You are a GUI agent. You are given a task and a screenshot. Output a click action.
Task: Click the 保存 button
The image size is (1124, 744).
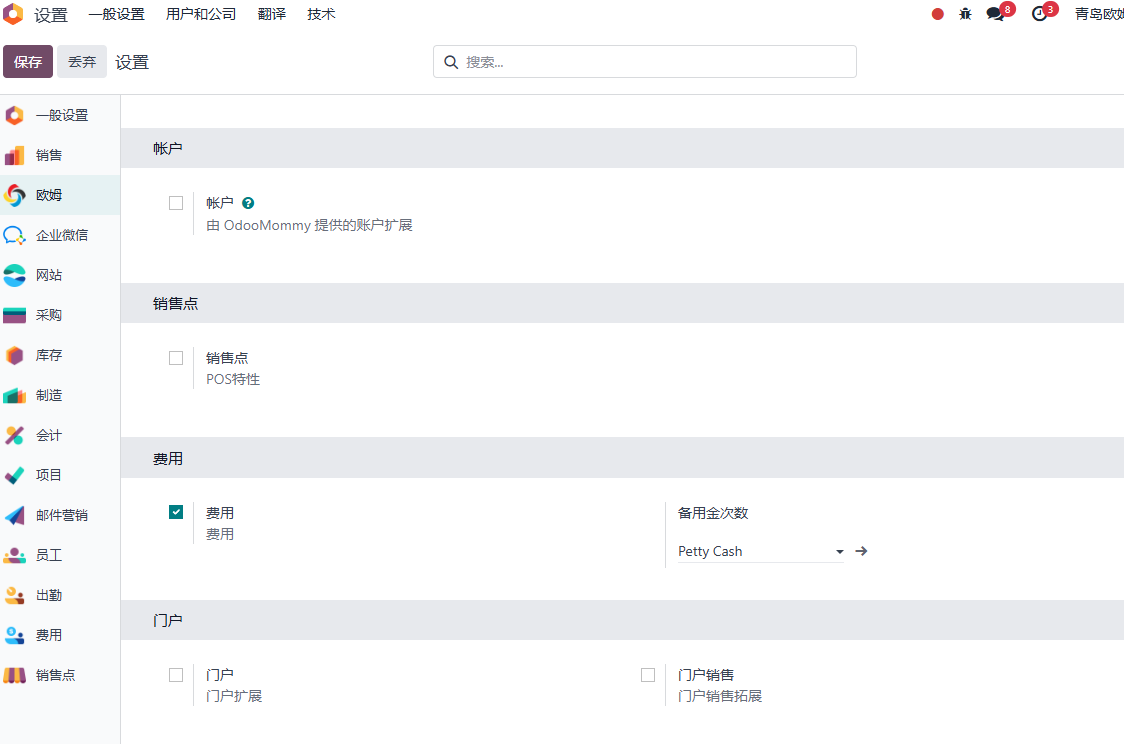(x=28, y=62)
